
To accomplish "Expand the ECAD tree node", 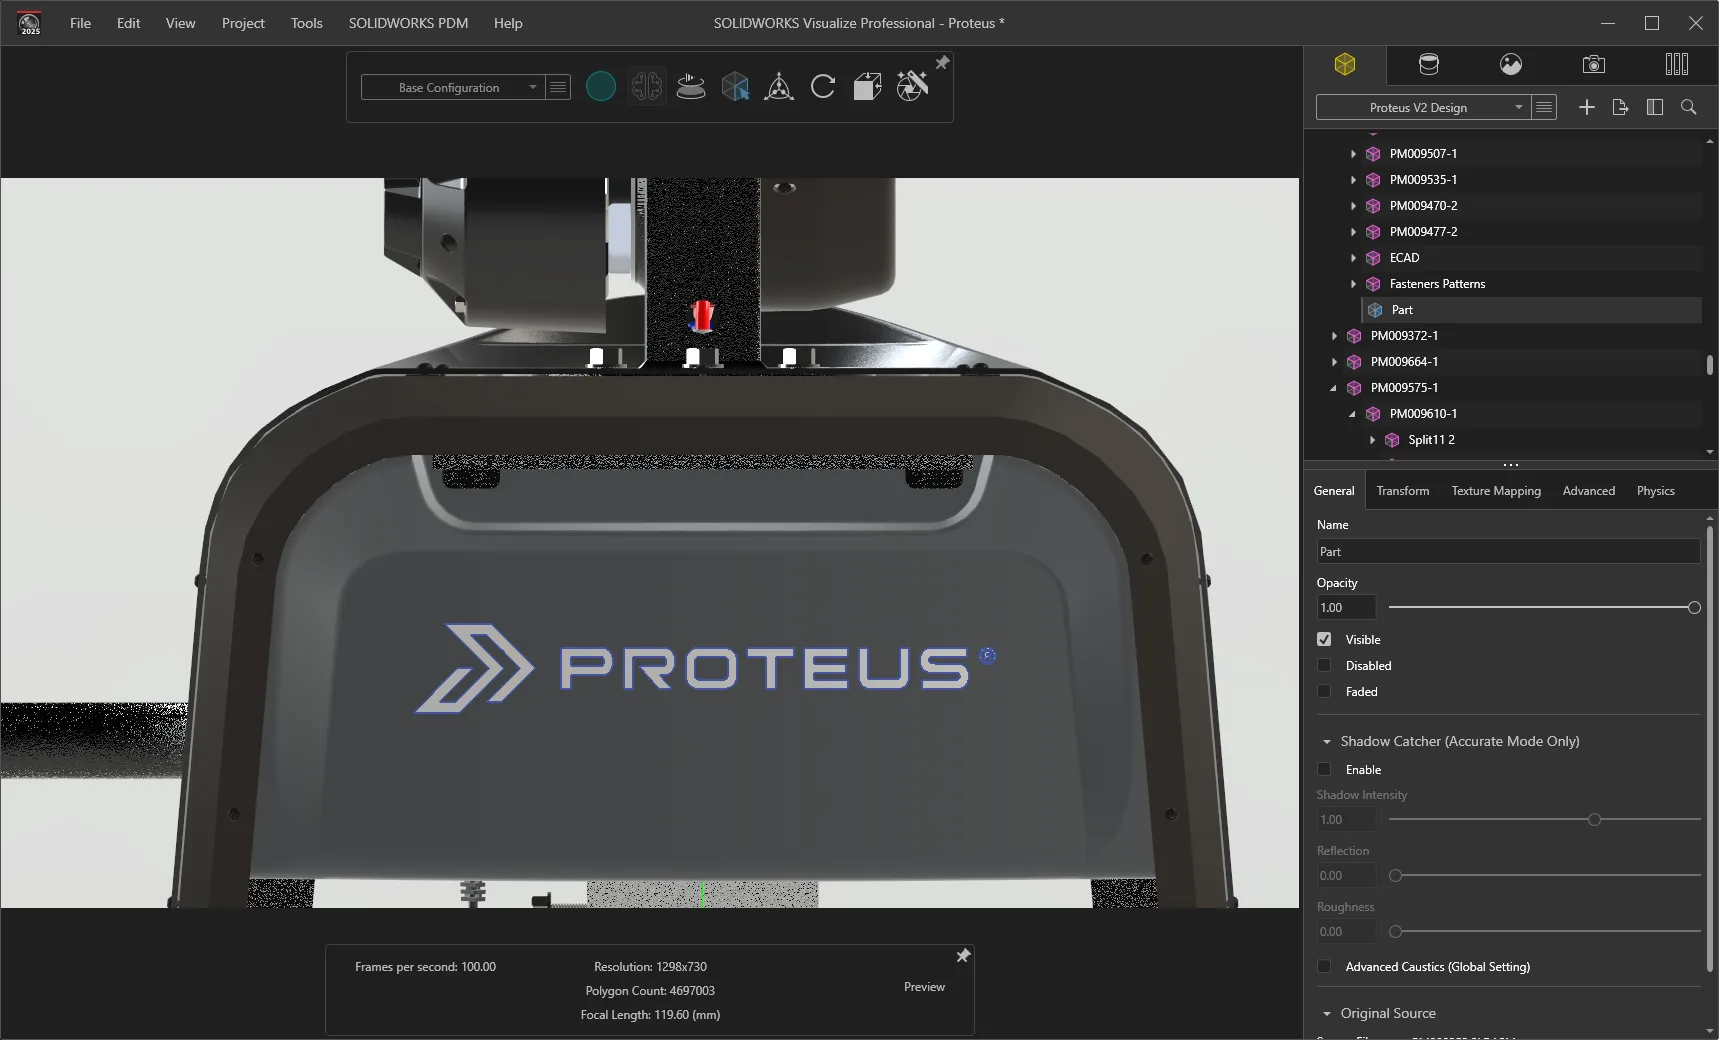I will pyautogui.click(x=1353, y=258).
